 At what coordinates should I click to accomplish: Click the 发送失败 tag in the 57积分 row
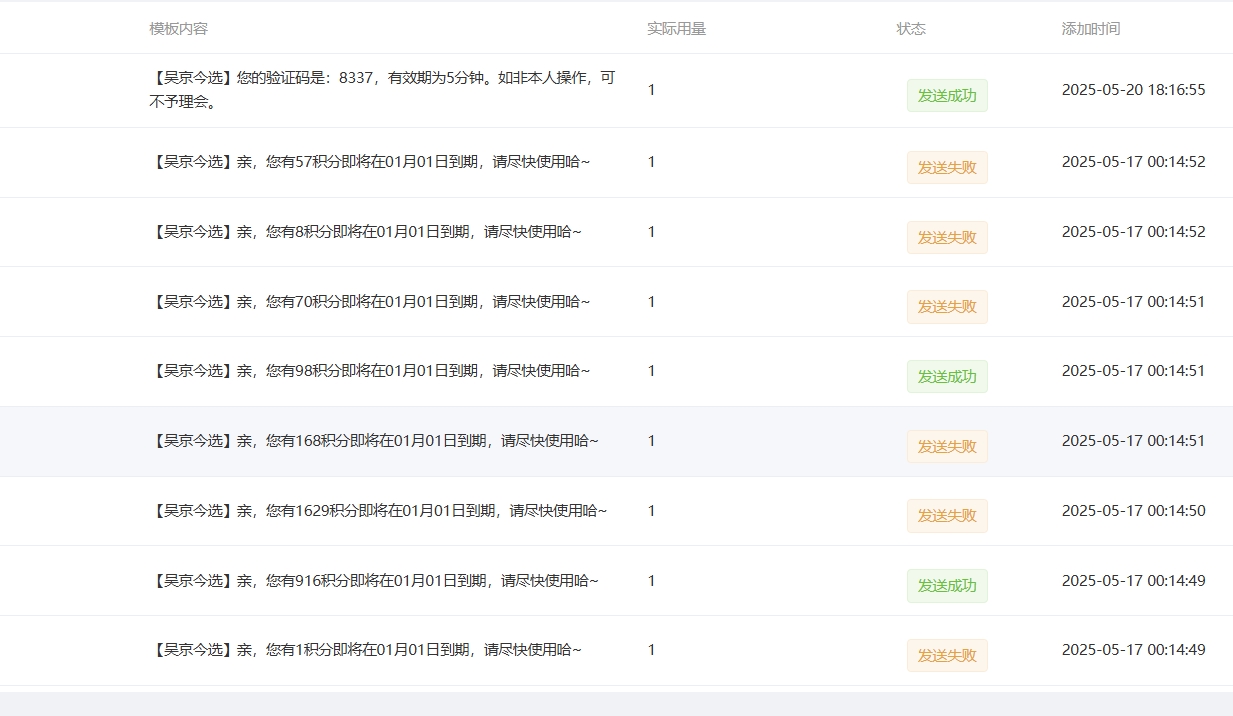(x=947, y=168)
